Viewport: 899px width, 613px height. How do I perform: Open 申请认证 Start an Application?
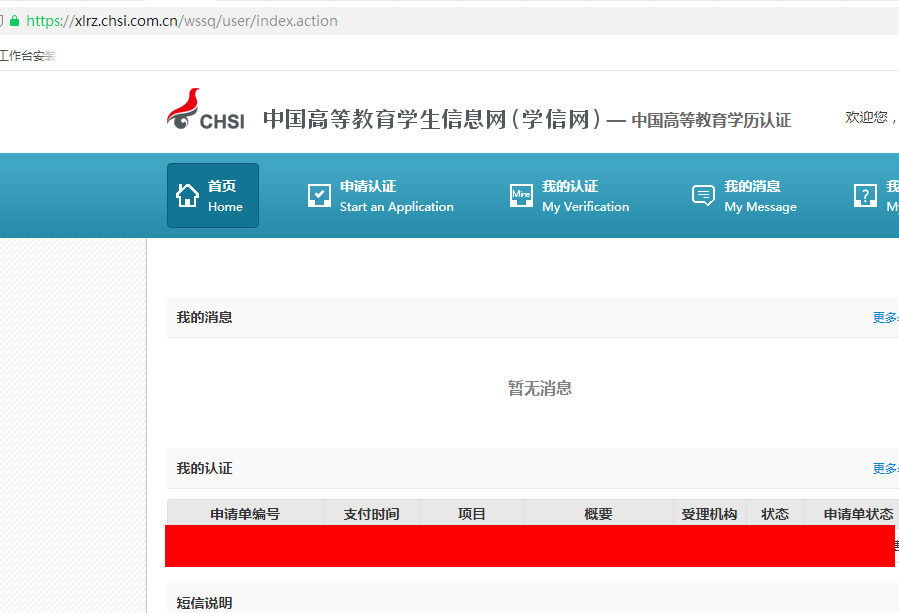coord(380,196)
